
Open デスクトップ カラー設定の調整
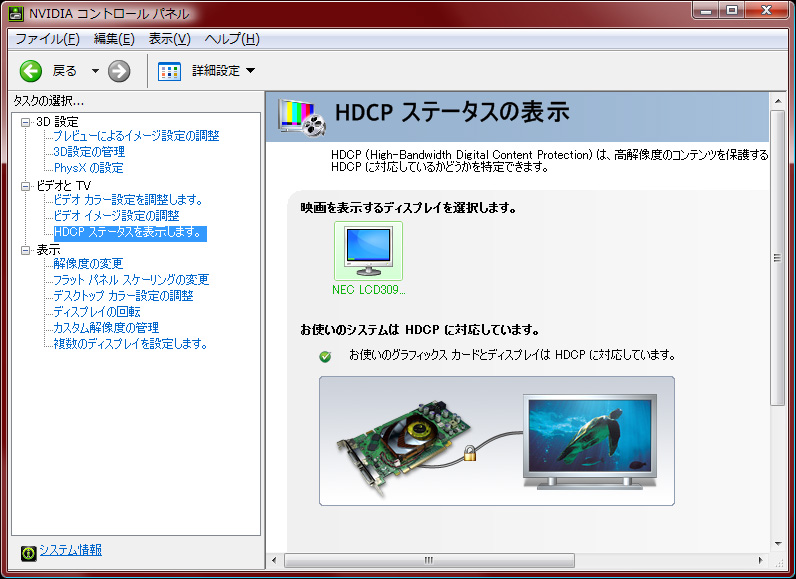[x=123, y=296]
